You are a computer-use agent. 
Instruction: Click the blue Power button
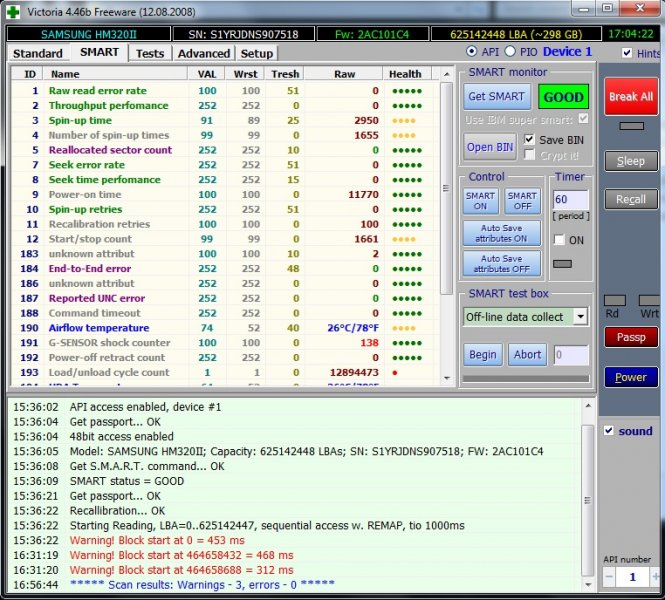tap(630, 377)
